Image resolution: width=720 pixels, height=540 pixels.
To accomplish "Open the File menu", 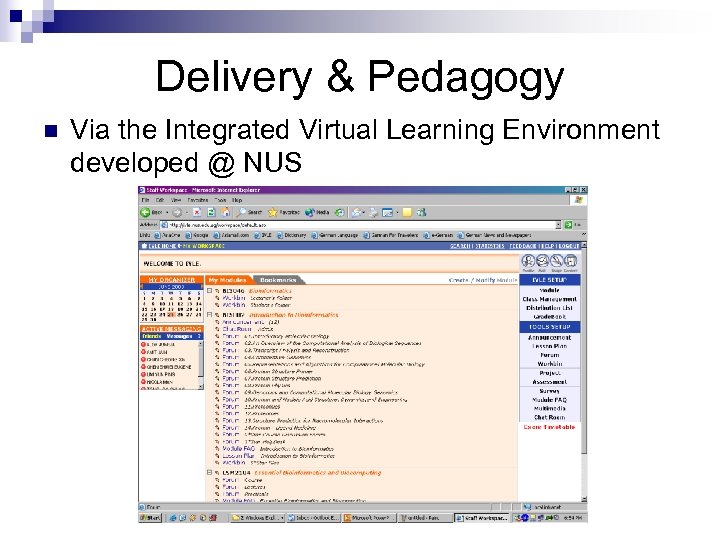I will pos(146,200).
